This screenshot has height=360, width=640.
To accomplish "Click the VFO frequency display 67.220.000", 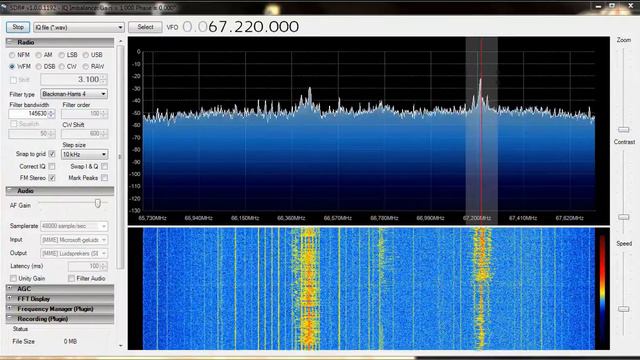I will tap(241, 27).
